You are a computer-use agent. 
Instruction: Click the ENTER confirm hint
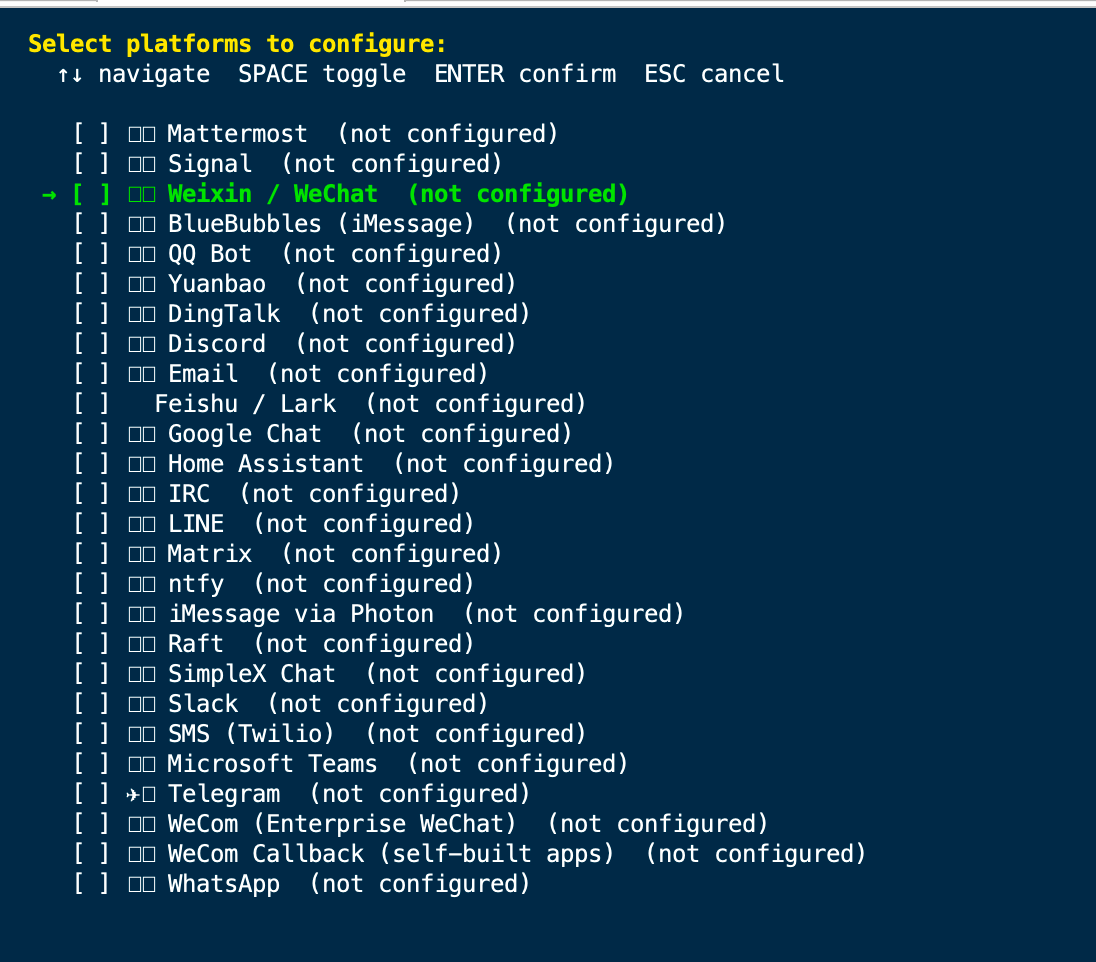pos(525,73)
